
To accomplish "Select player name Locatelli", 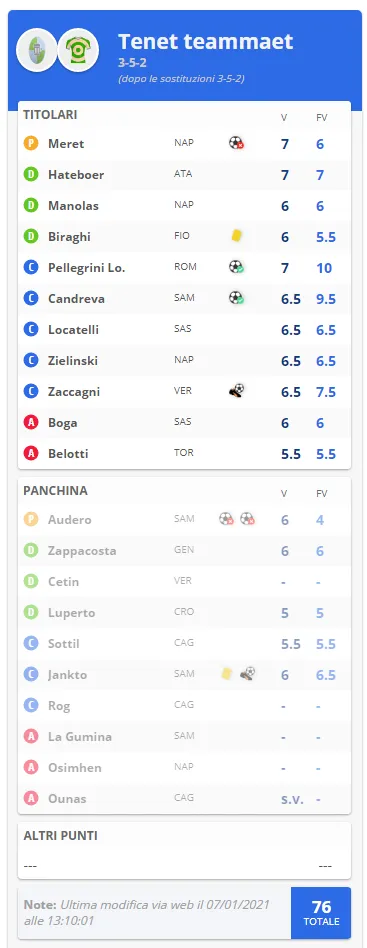I will coord(74,330).
